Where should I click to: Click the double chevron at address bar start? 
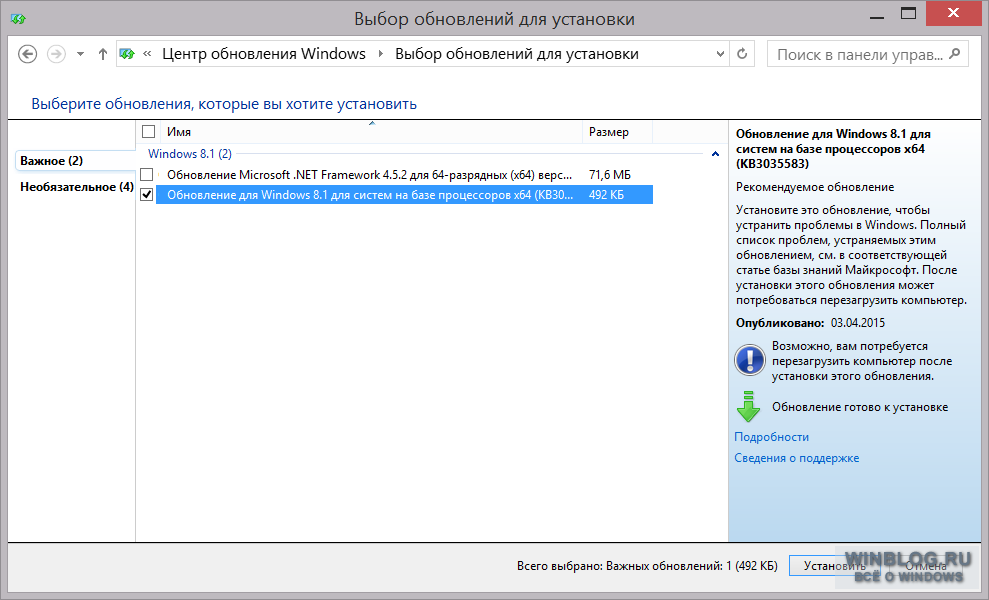click(147, 54)
